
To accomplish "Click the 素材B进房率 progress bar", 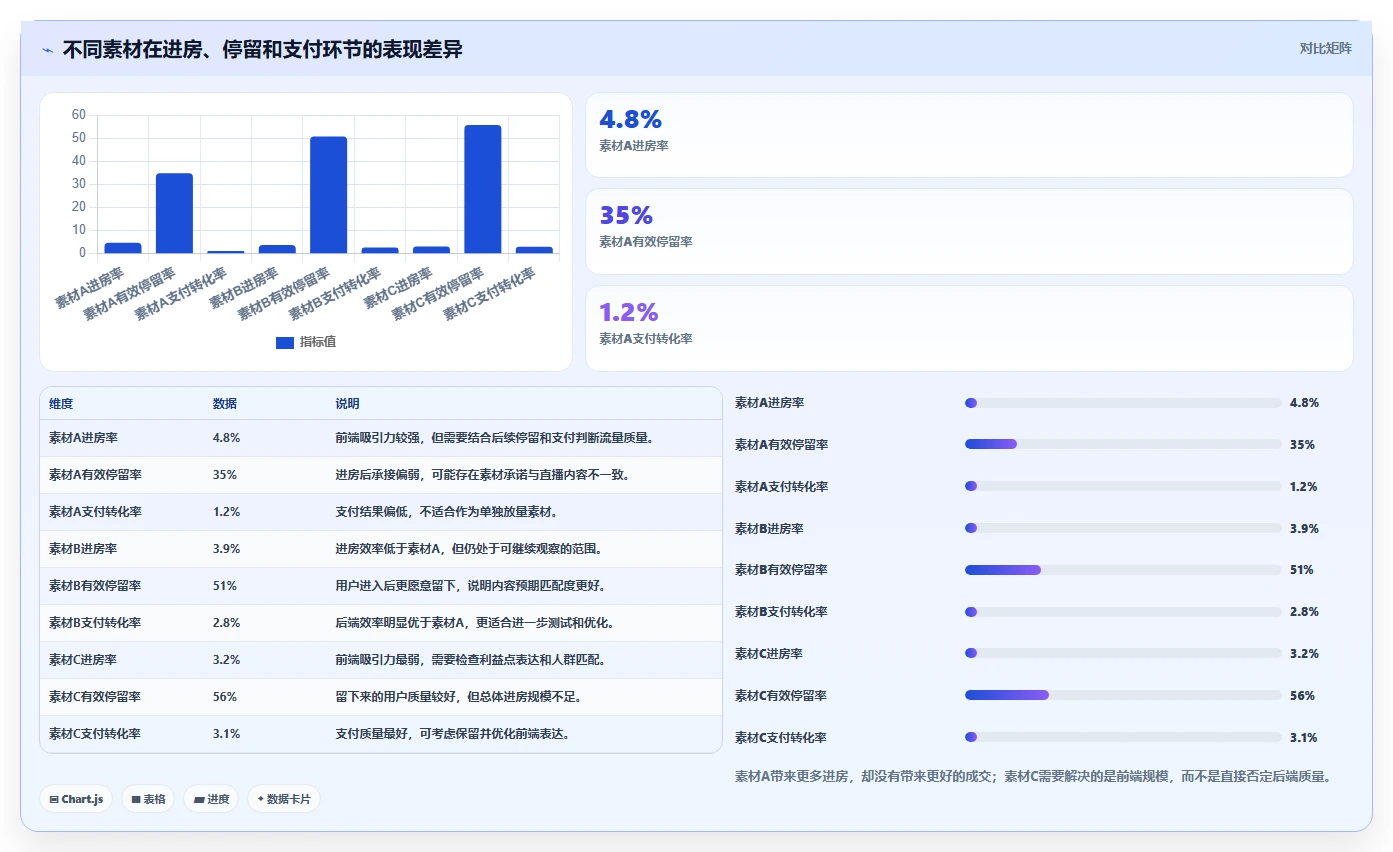I will click(1123, 528).
